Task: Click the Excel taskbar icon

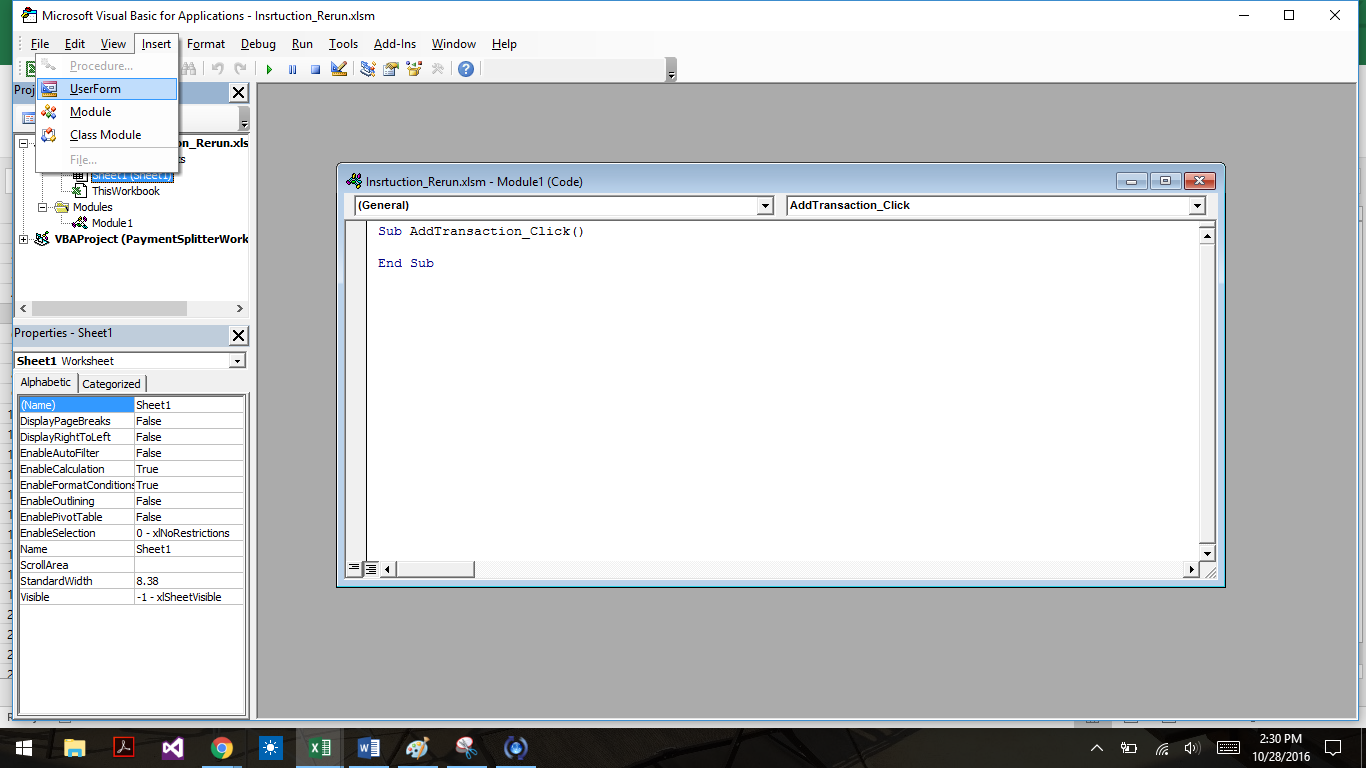Action: (319, 747)
